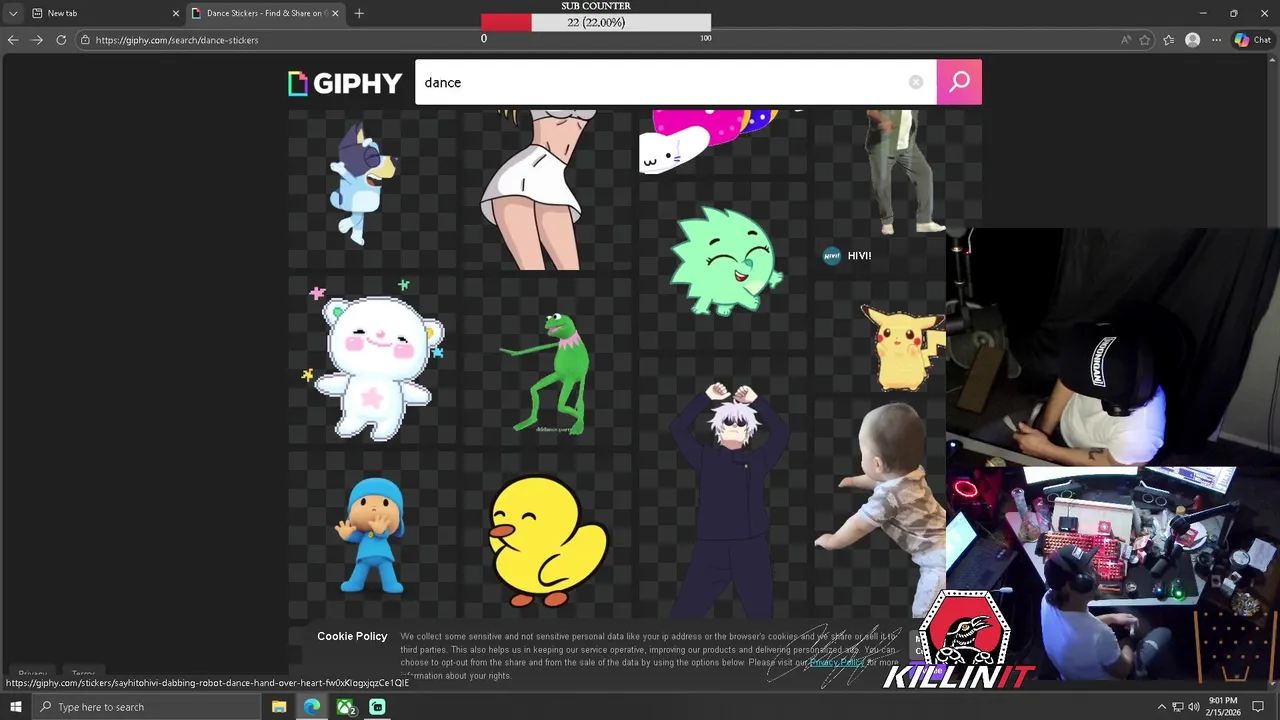This screenshot has width=1280, height=720.
Task: Click the Edge taskbar icon
Action: pos(312,707)
